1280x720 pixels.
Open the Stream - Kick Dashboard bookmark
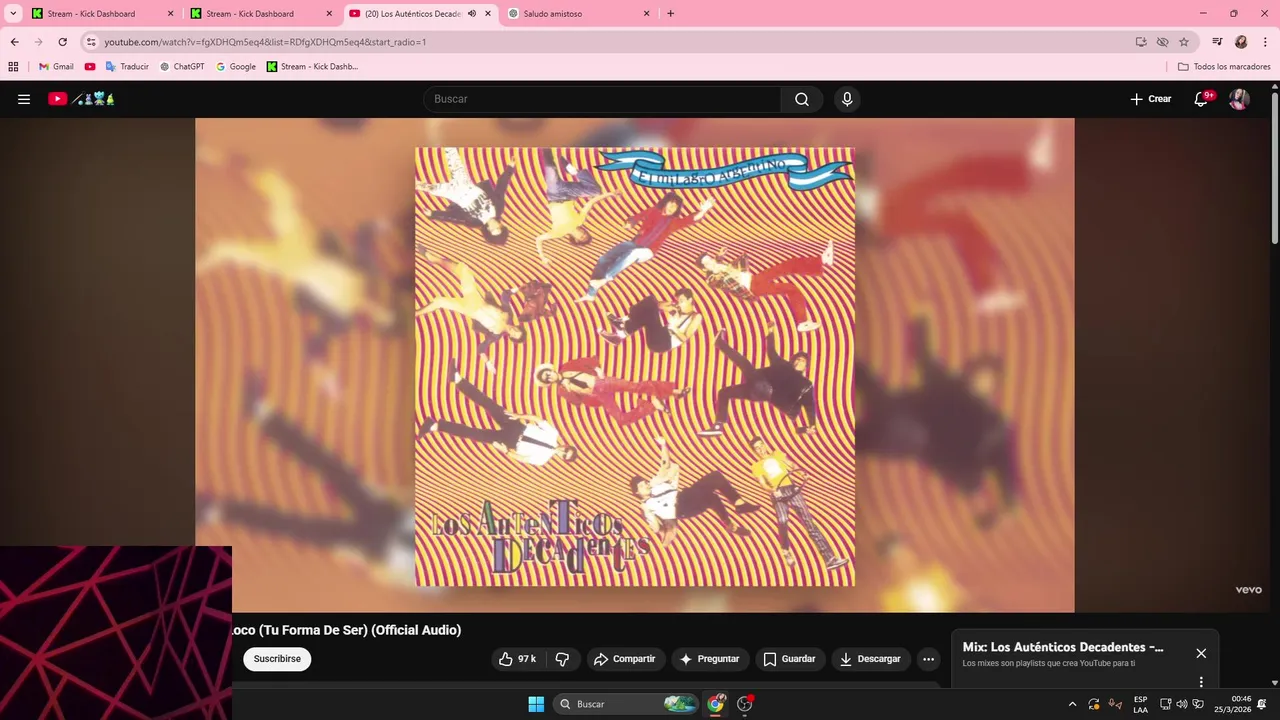(312, 67)
